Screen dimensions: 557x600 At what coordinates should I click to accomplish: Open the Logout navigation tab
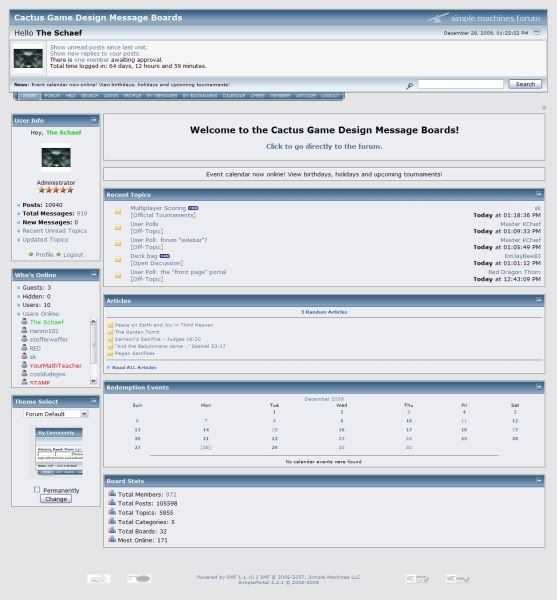(330, 96)
